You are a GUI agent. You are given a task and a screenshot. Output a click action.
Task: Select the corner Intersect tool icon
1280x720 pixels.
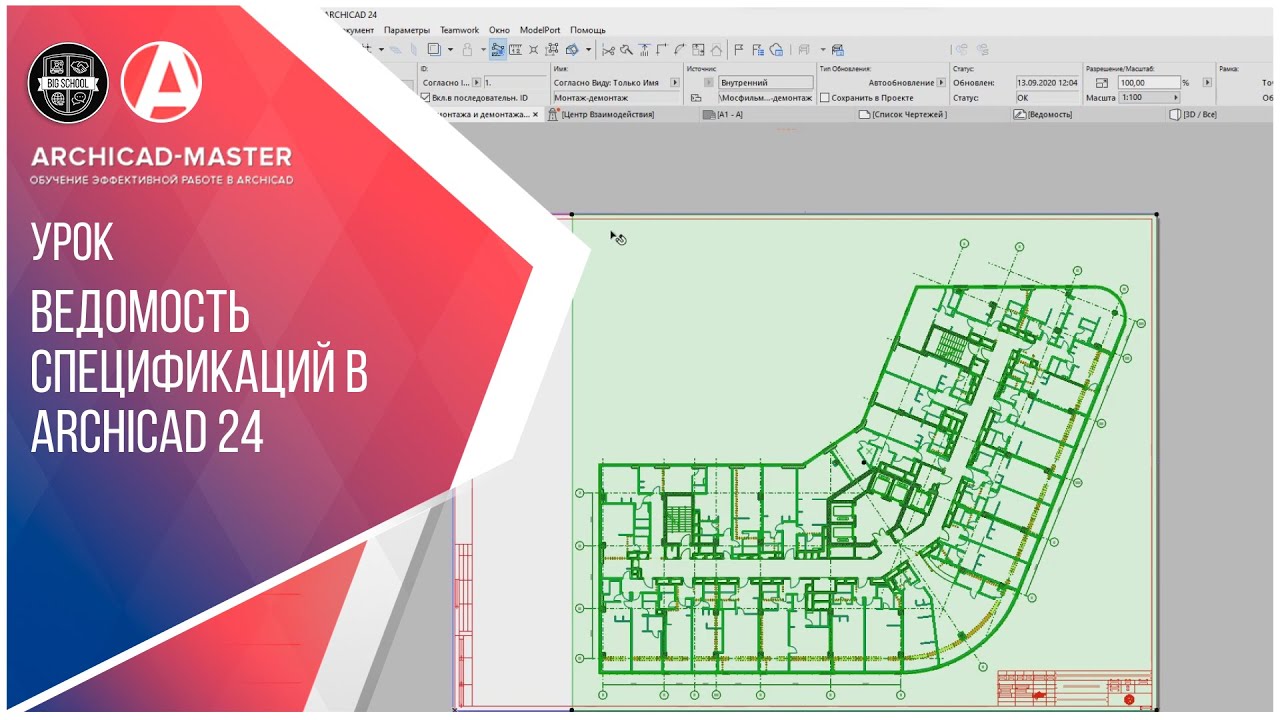point(661,50)
